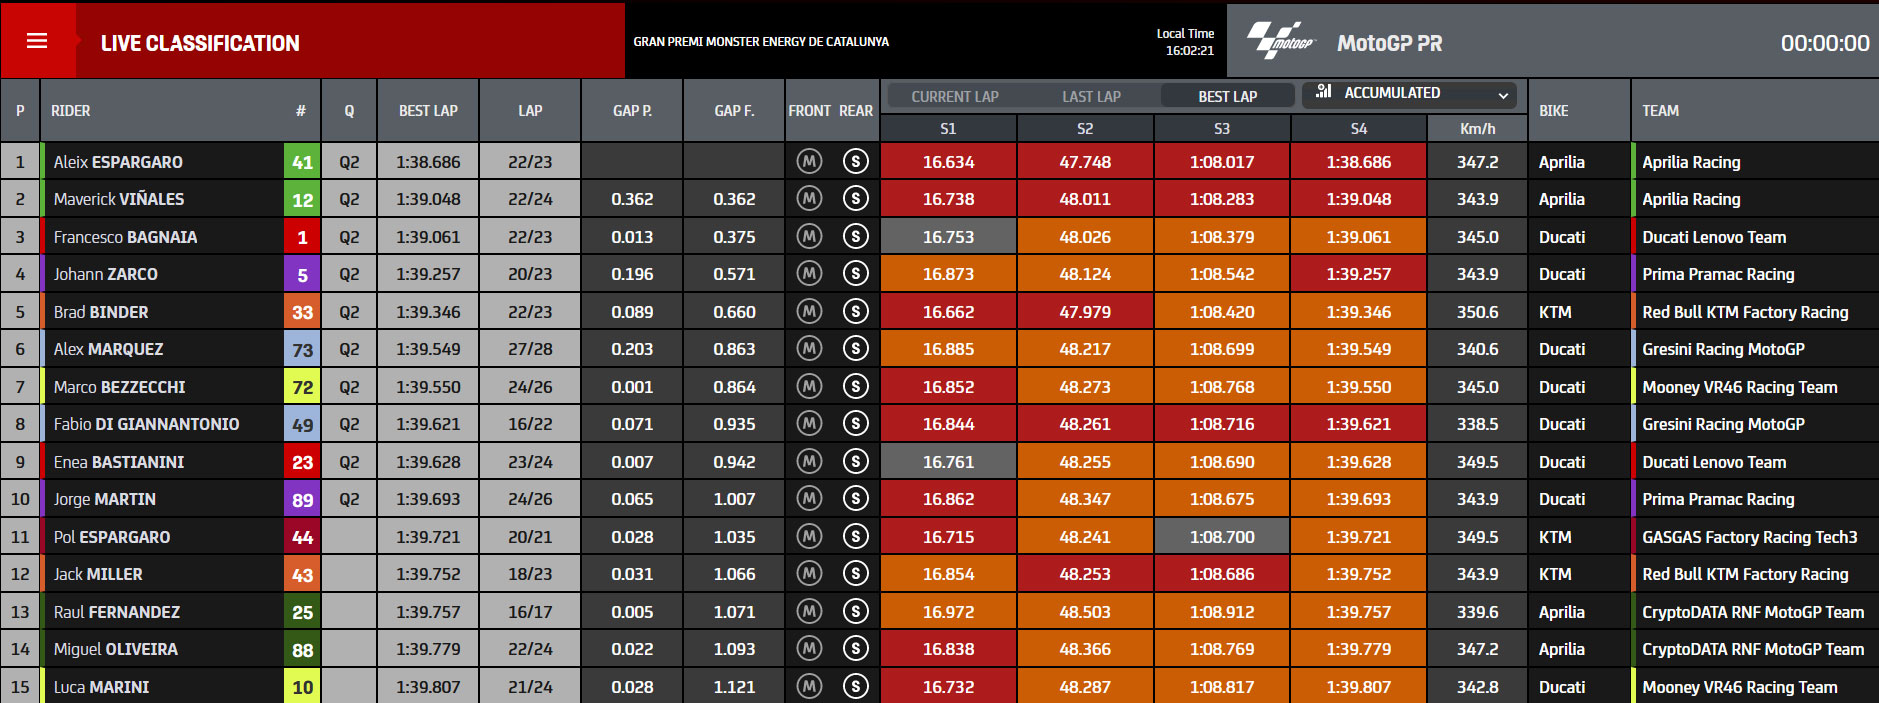Click Jorge Martin's rear tyre S icon
1879x703 pixels.
(855, 499)
